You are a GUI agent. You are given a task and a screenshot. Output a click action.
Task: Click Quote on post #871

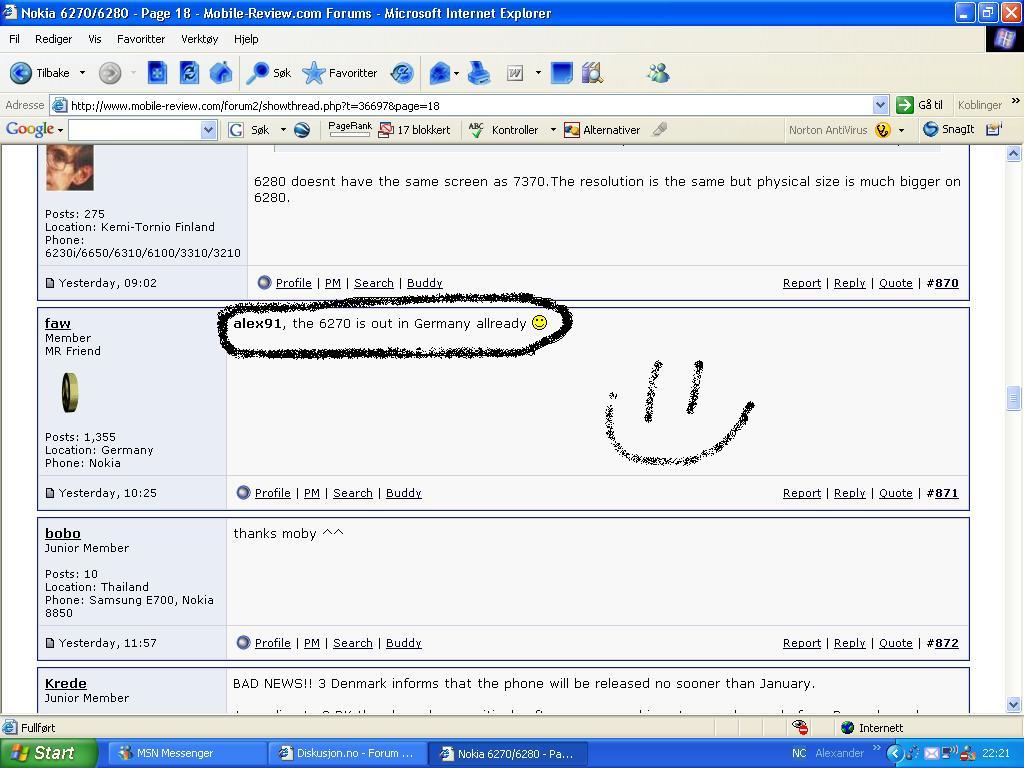(x=895, y=493)
